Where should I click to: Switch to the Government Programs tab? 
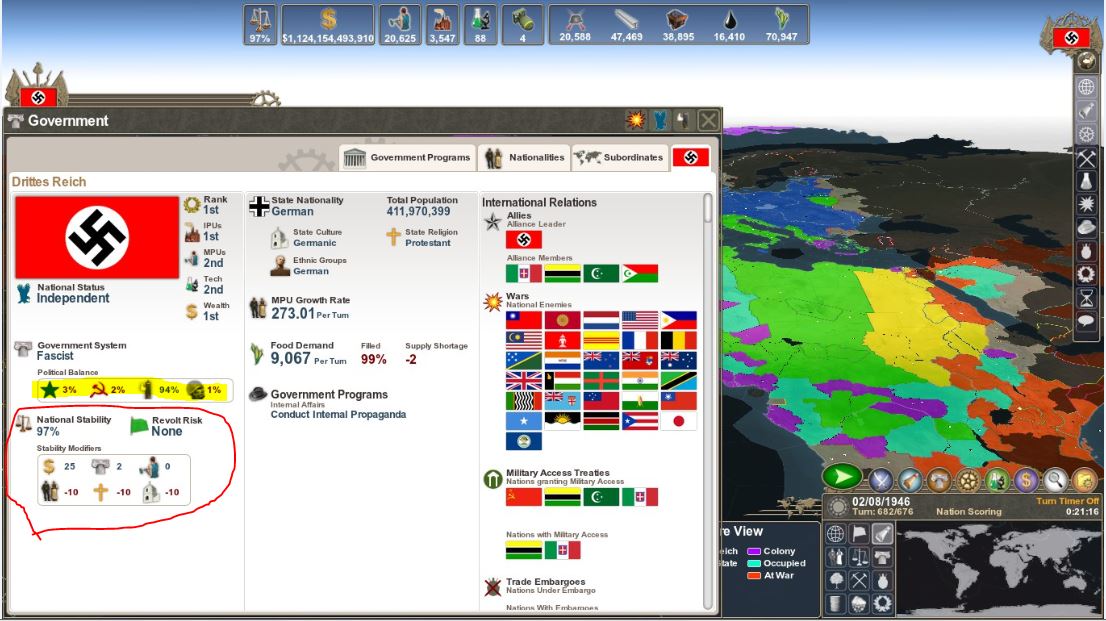[407, 157]
